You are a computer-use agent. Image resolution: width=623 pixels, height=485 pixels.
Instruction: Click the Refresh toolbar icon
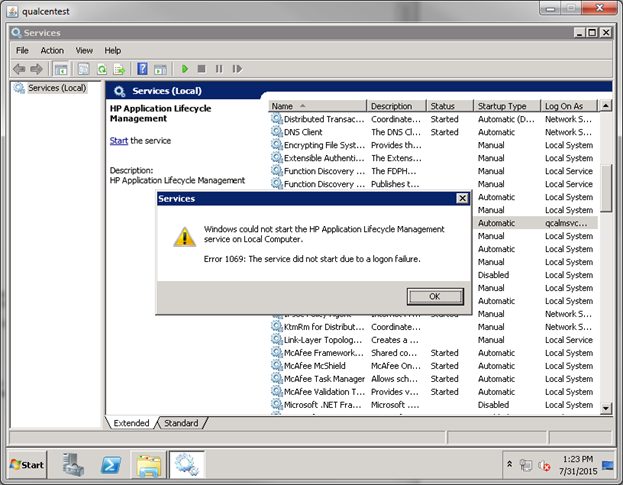coord(102,69)
